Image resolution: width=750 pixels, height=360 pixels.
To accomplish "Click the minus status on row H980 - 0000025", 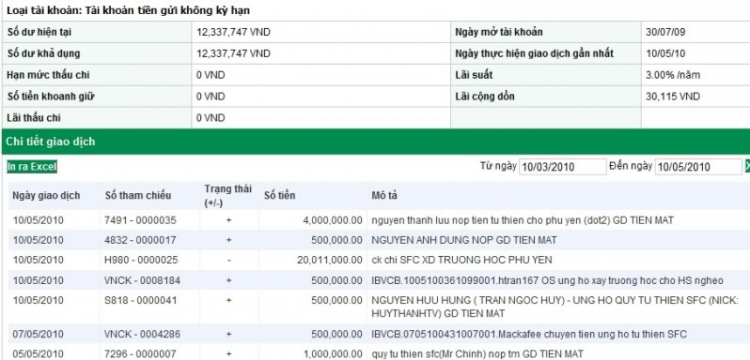I will [229, 261].
